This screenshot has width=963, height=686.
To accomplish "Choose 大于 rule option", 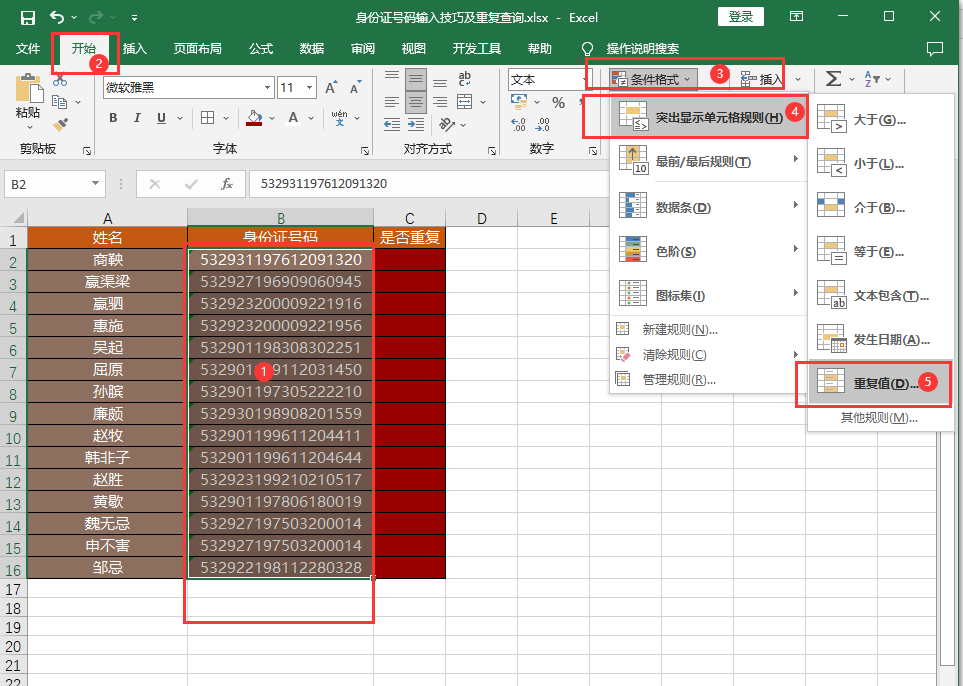I will click(x=878, y=120).
